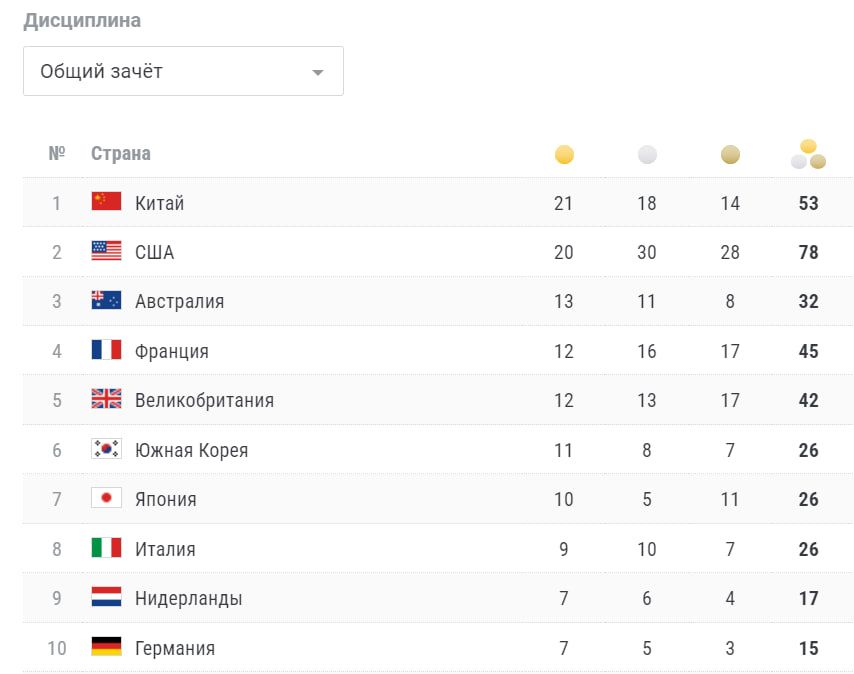The height and width of the screenshot is (674, 854).
Task: Click the bronze medal column icon
Action: (x=730, y=155)
